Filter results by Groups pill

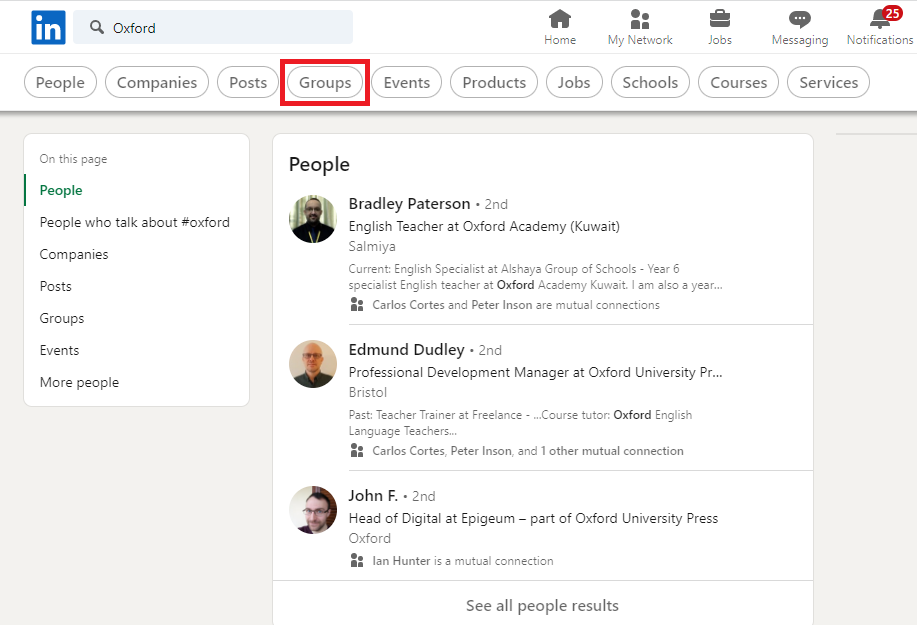325,82
